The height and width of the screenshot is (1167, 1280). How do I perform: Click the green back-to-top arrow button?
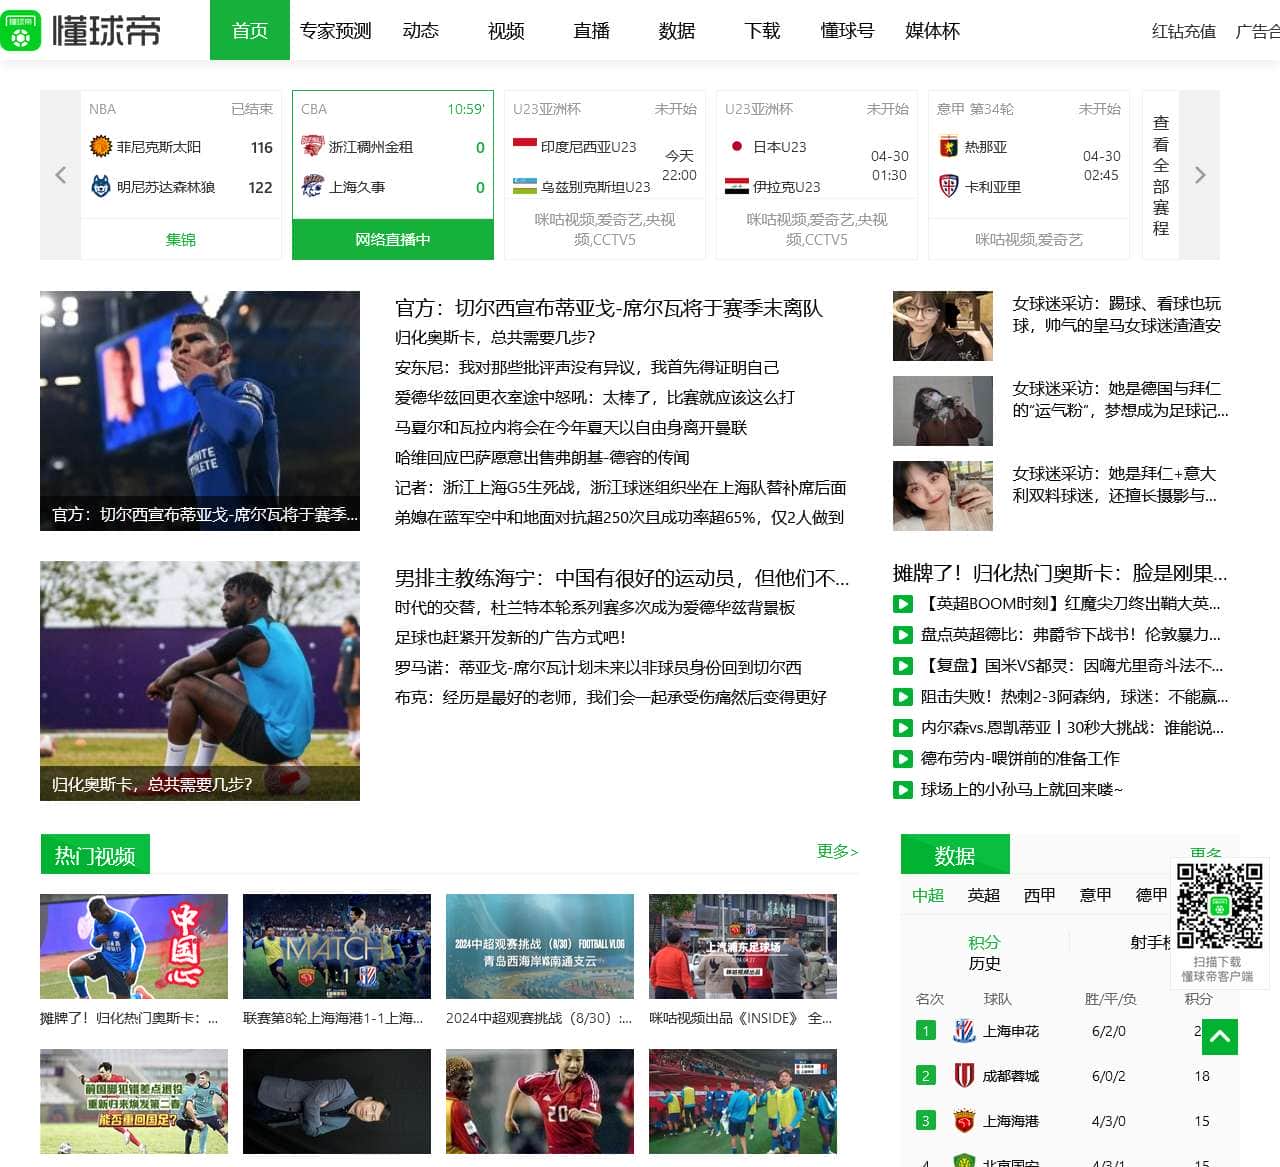click(x=1220, y=1037)
